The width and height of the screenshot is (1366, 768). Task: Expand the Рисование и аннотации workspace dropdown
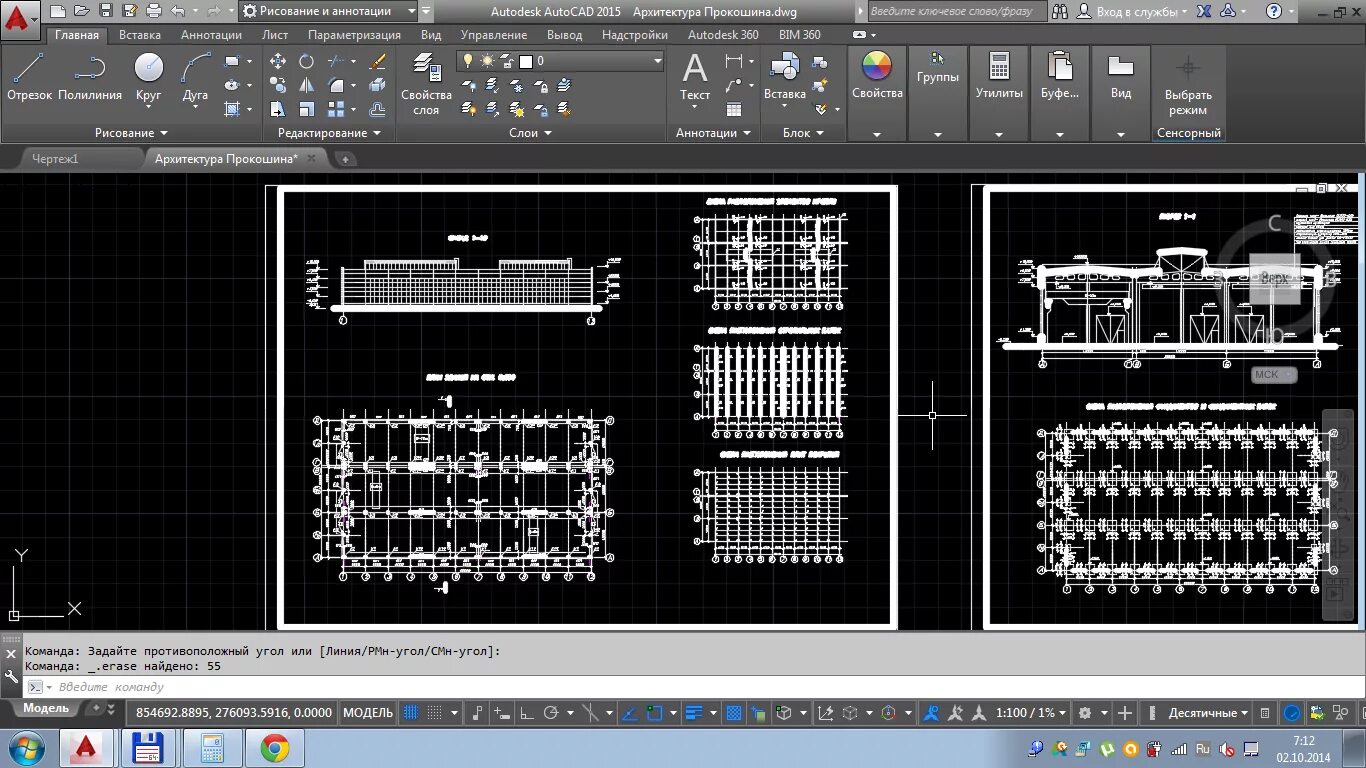point(330,11)
